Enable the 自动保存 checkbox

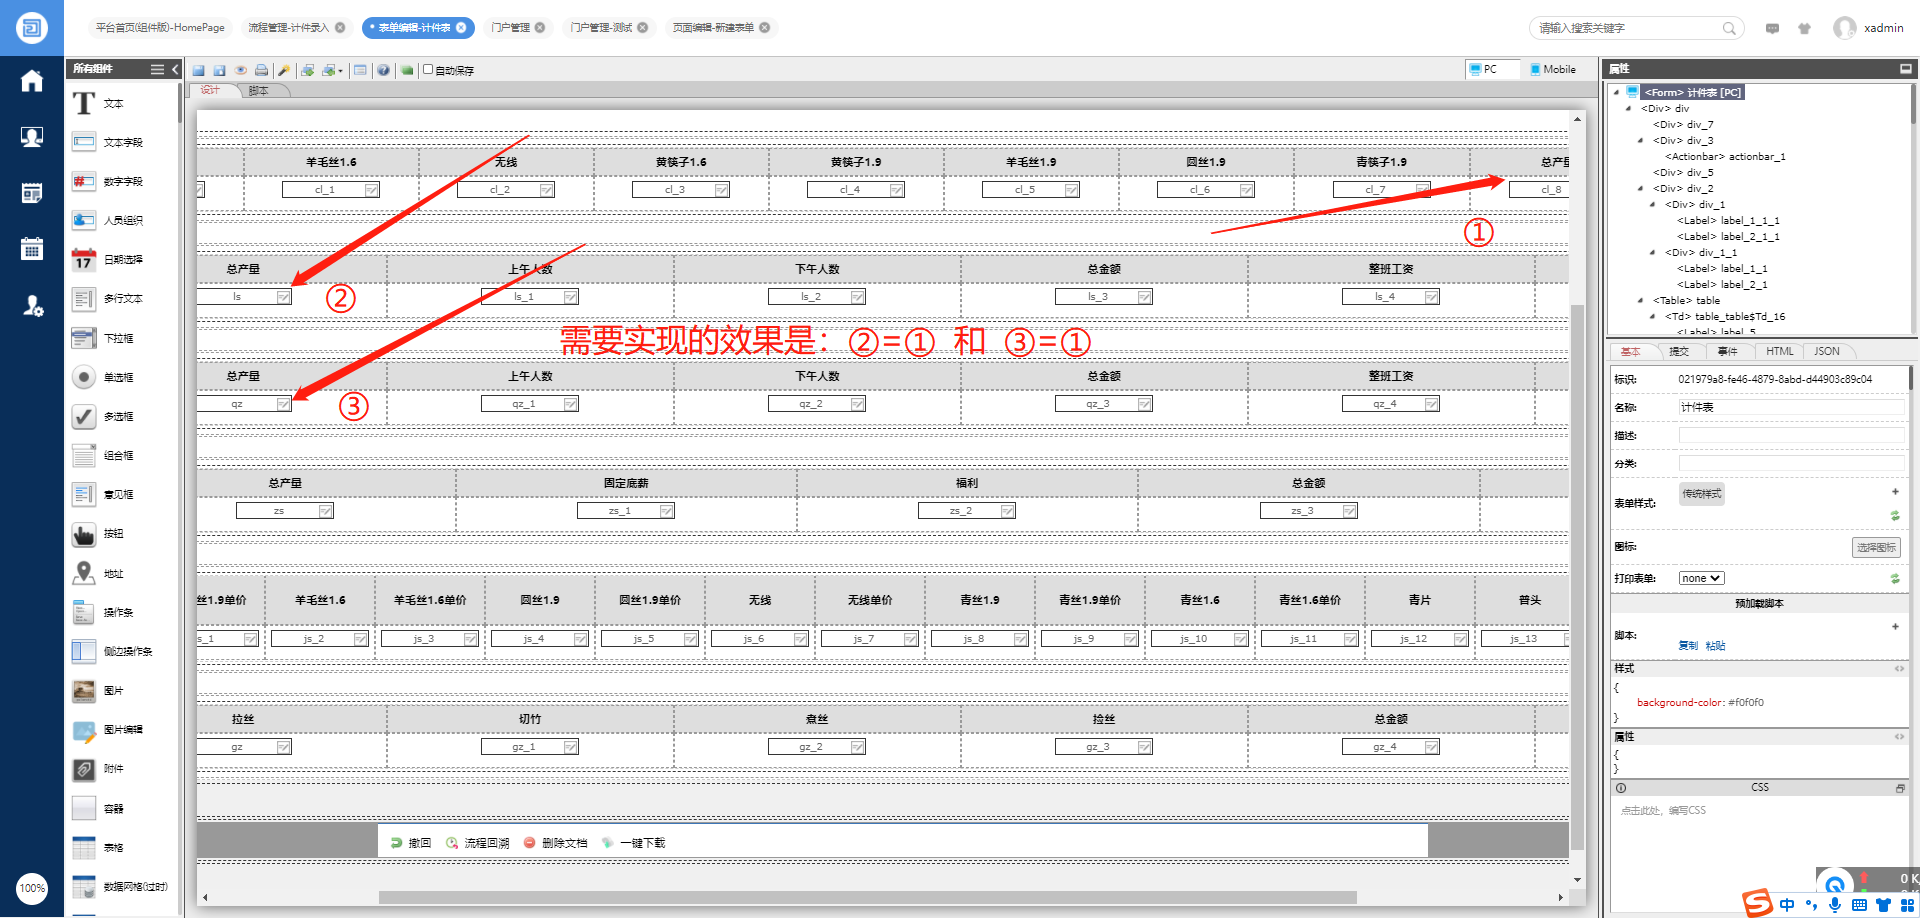click(428, 70)
